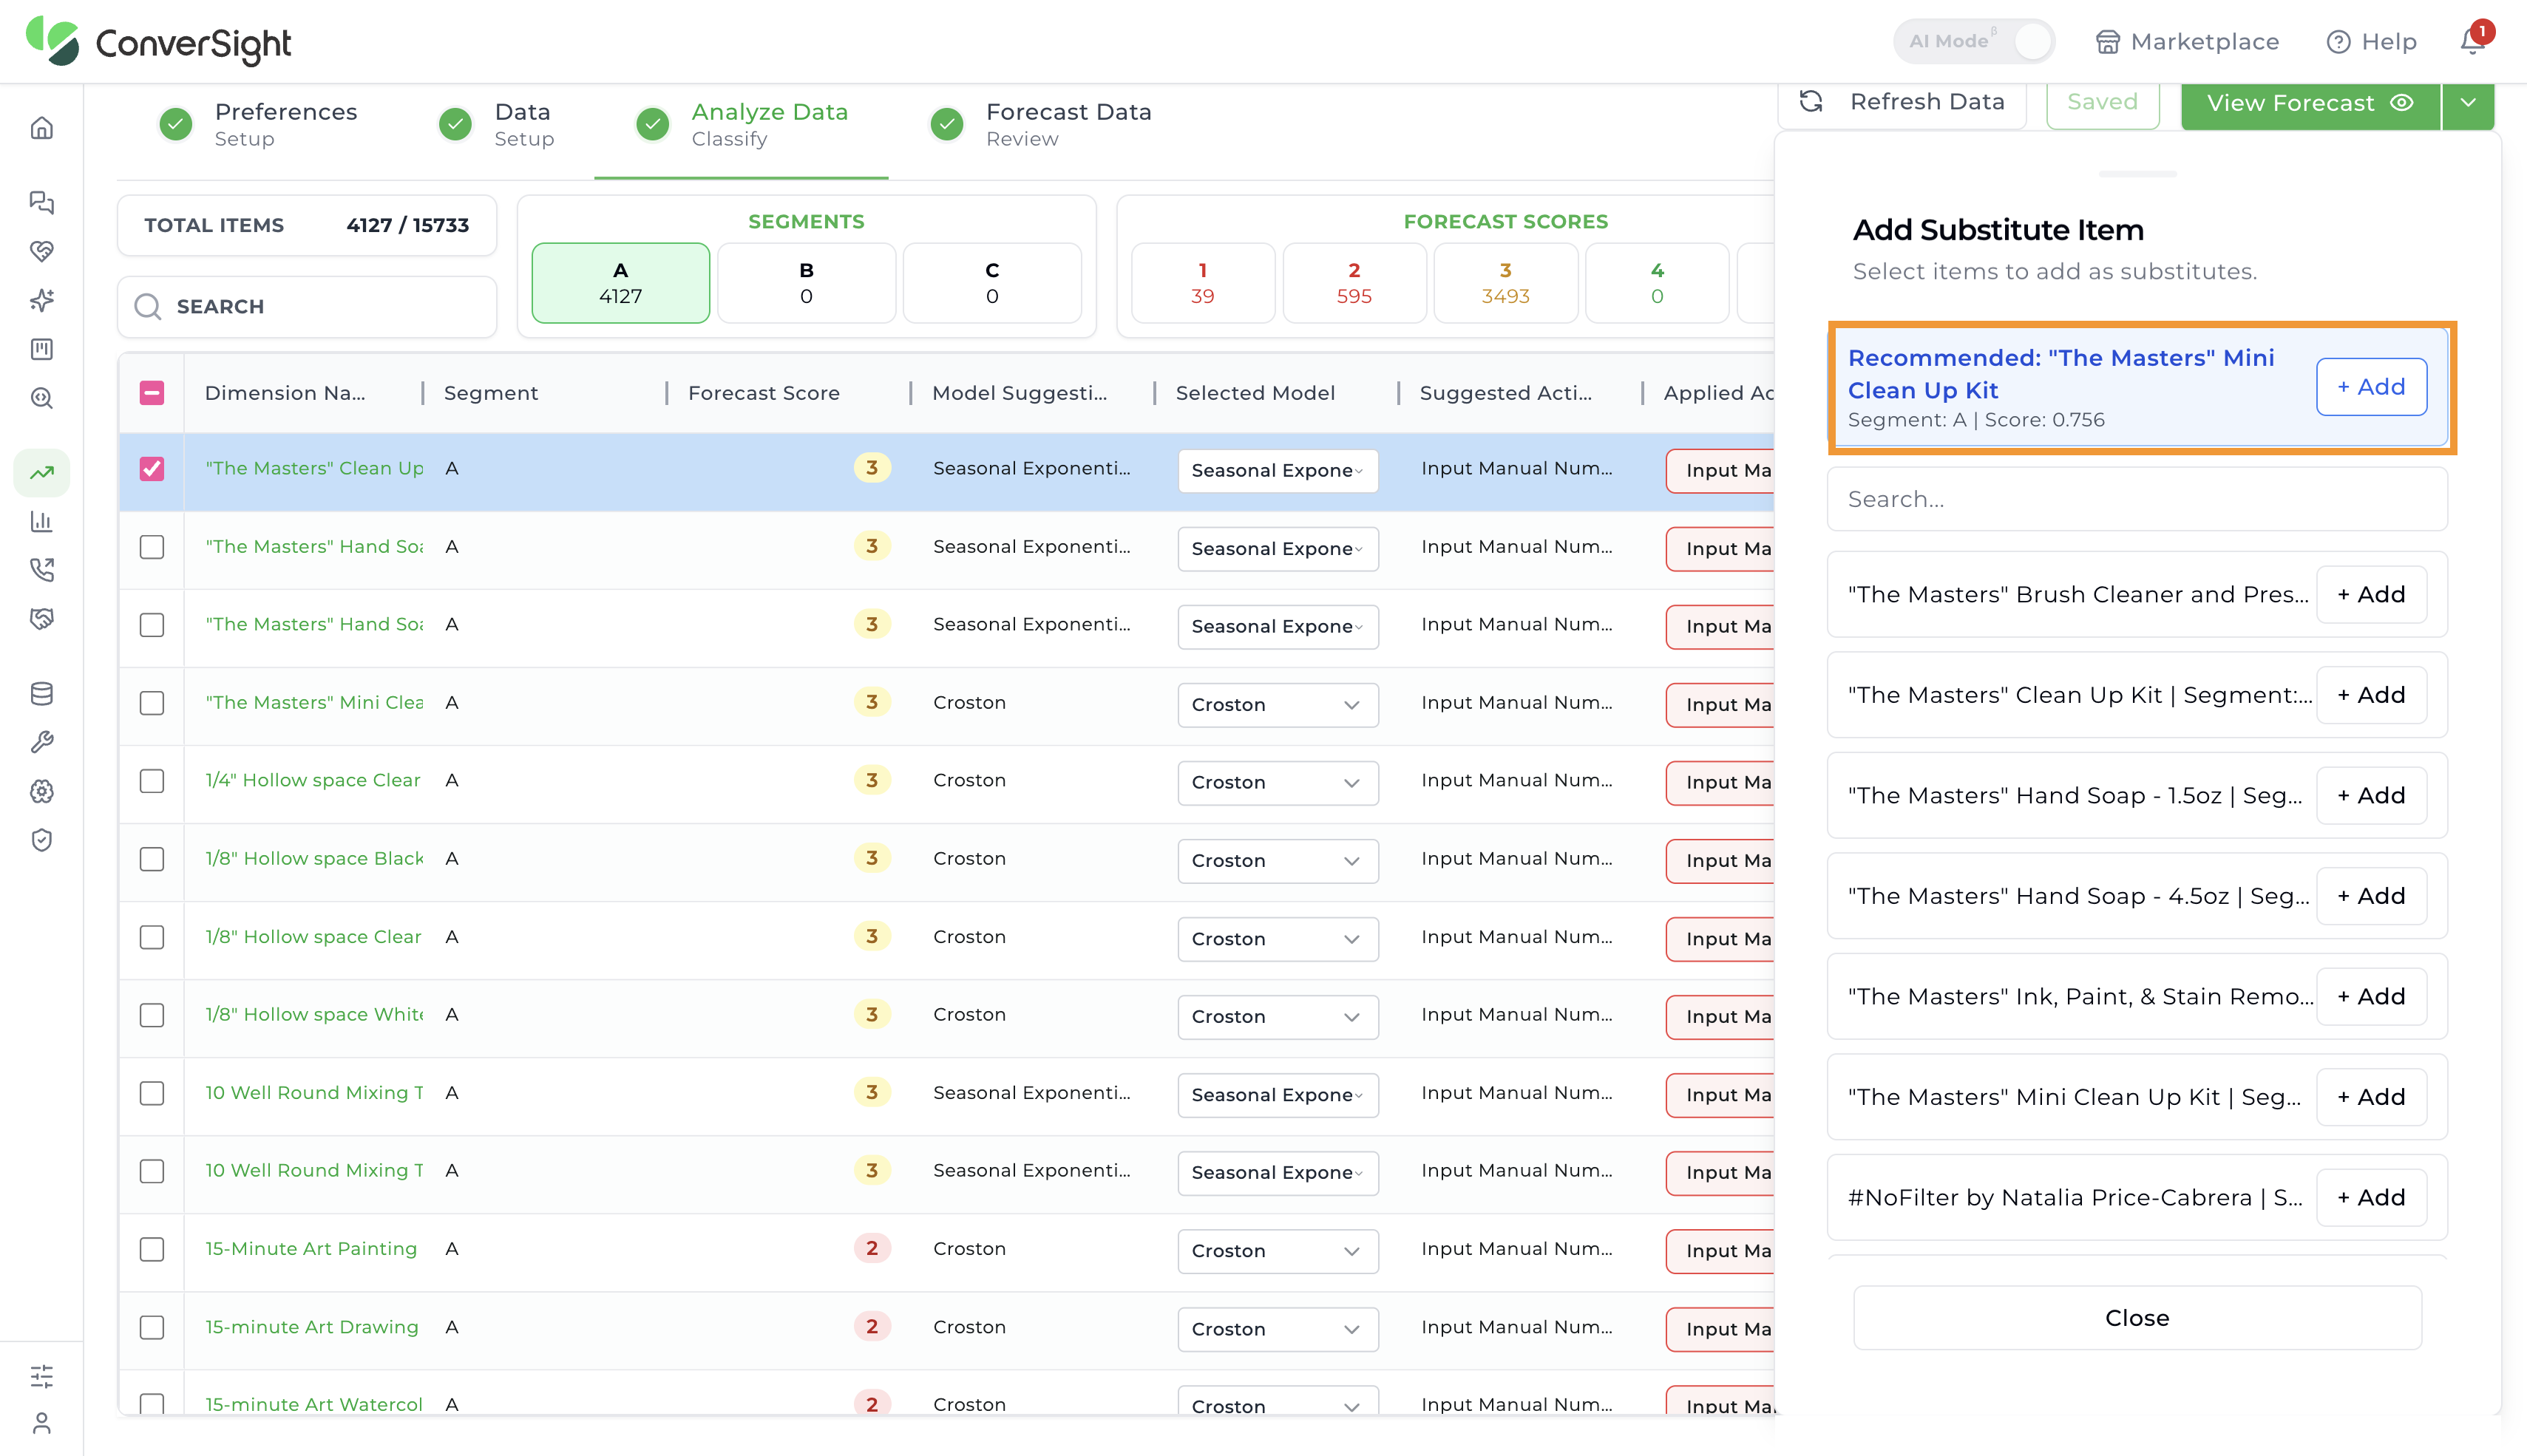Go to Preferences Setup step
Screen dimensions: 2527x1456
click(259, 124)
